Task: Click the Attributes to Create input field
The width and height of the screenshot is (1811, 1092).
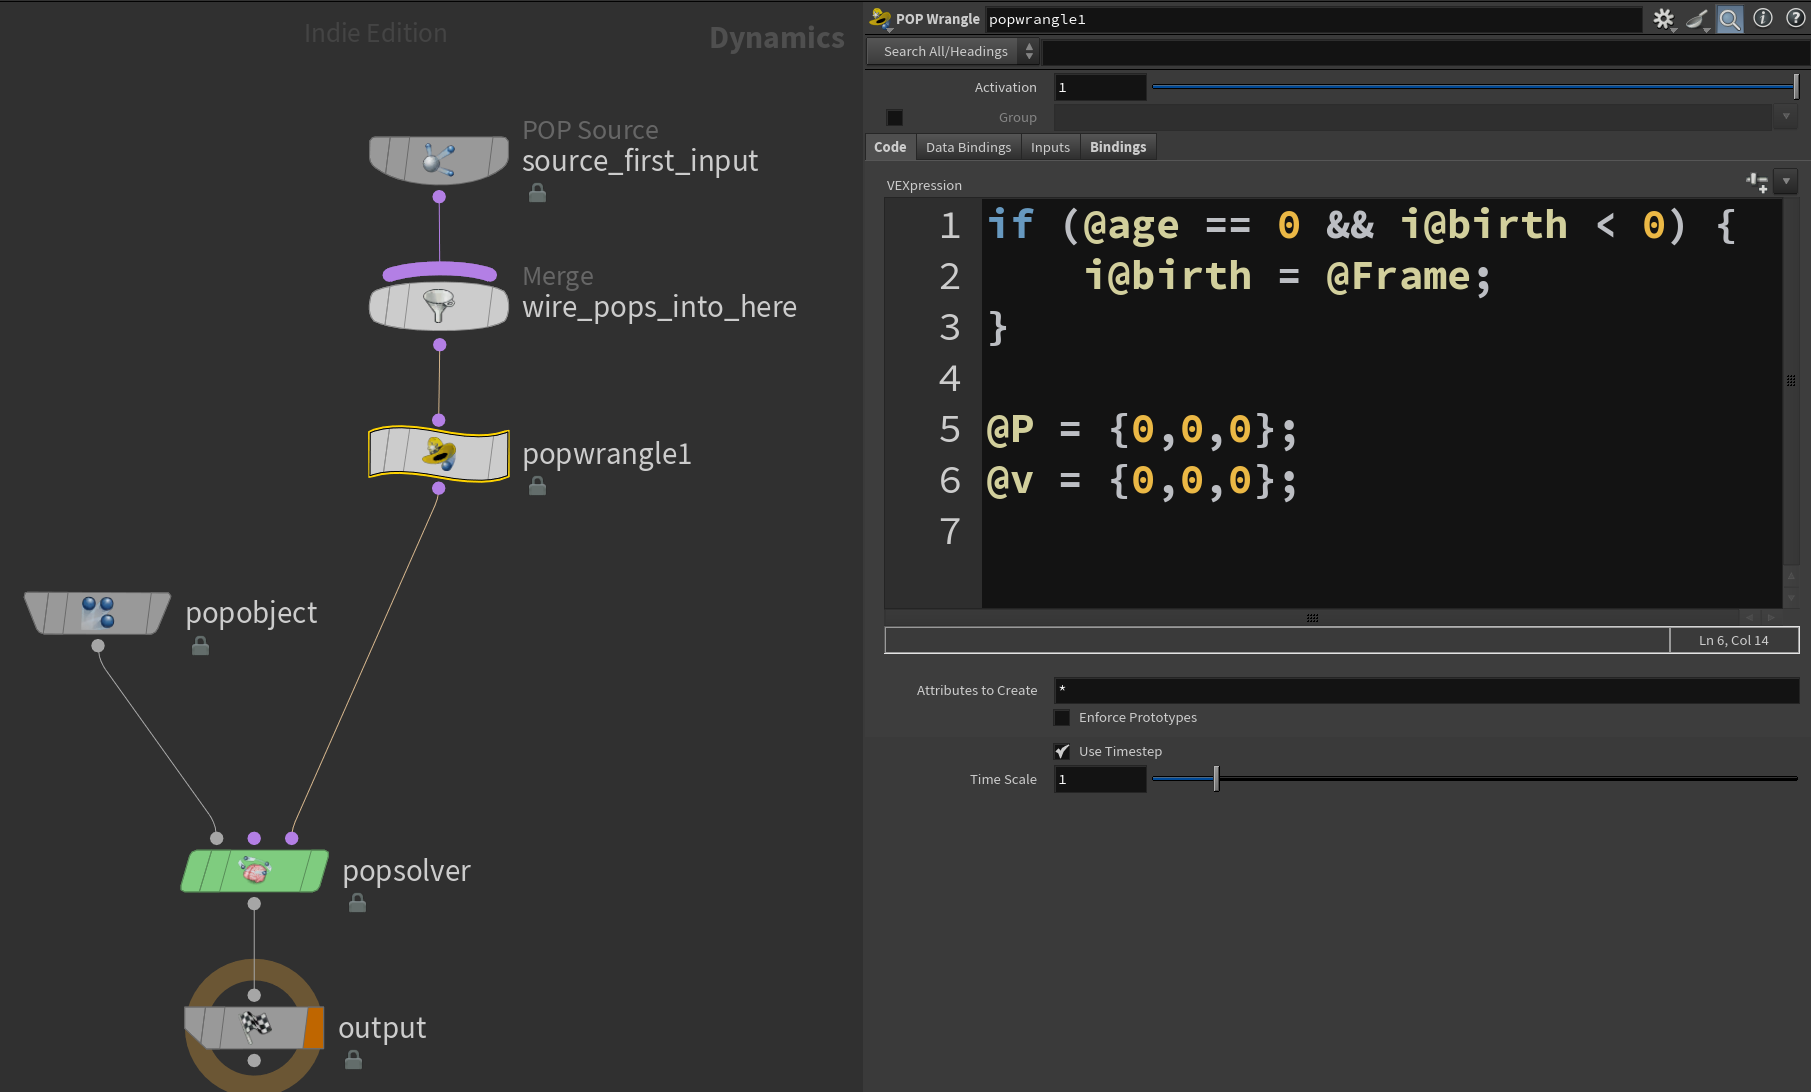Action: pyautogui.click(x=1425, y=690)
